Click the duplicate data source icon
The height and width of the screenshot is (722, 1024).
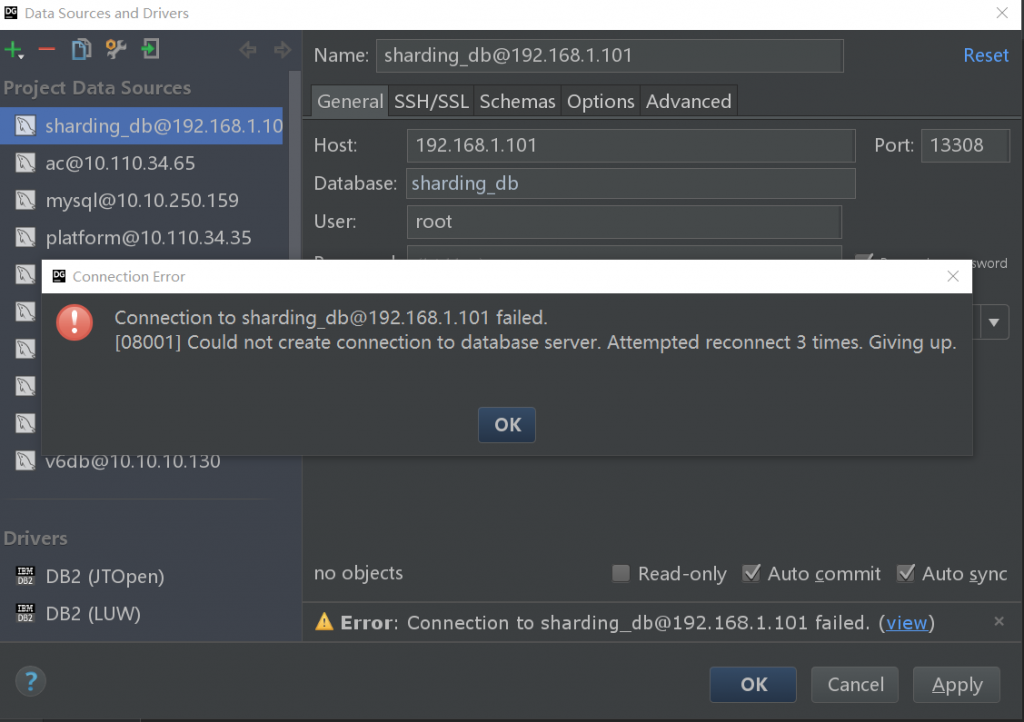point(81,50)
